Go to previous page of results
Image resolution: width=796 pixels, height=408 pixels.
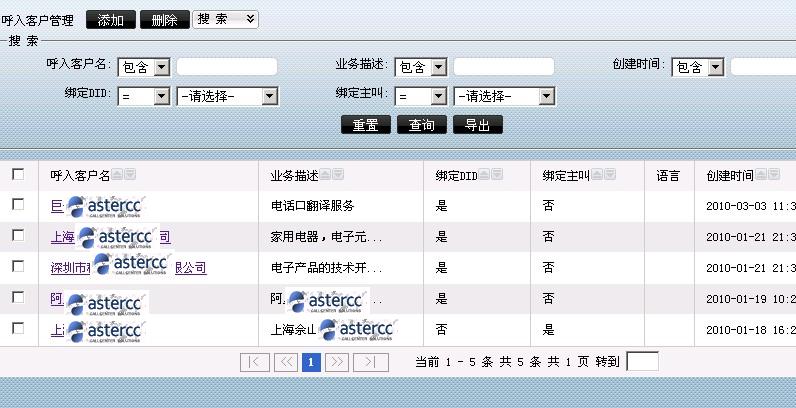tap(286, 362)
